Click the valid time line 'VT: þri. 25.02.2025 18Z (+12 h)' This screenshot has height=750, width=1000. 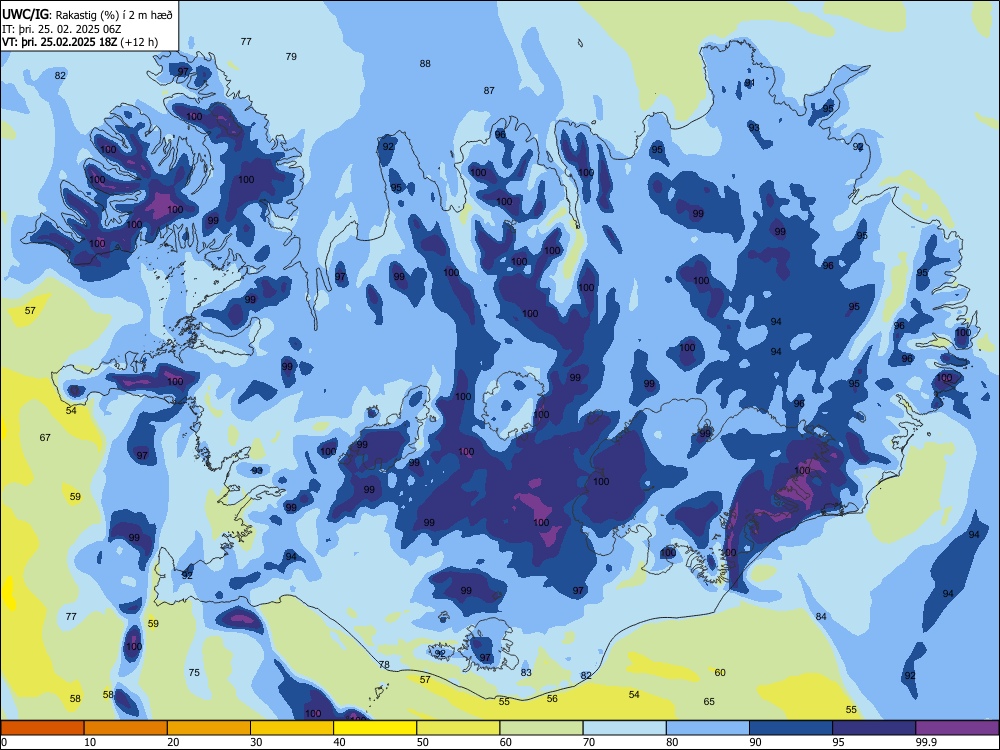[x=80, y=42]
